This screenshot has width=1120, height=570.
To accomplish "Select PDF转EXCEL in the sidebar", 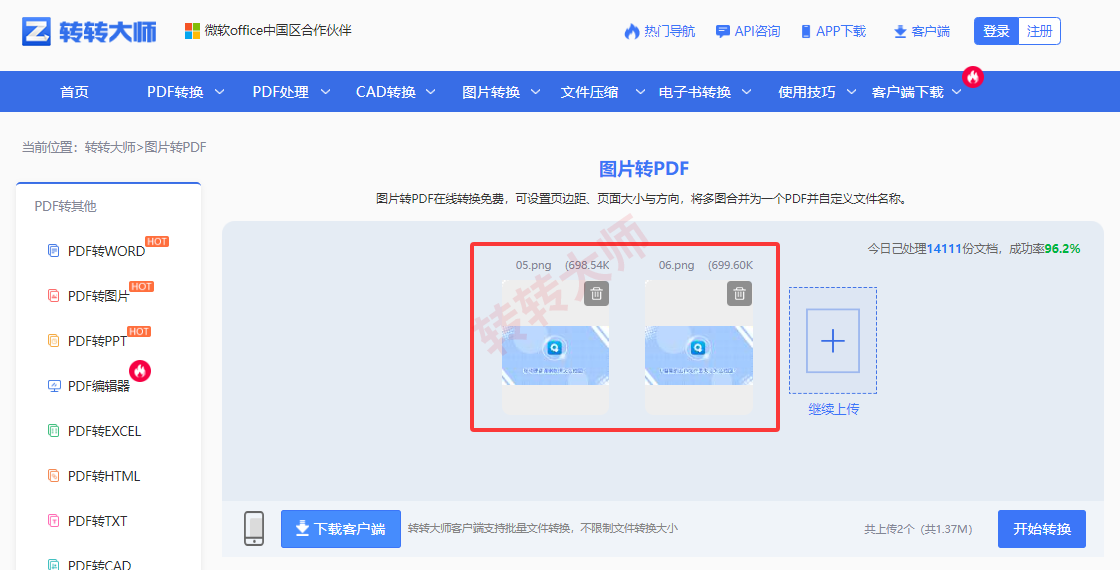I will [x=104, y=431].
